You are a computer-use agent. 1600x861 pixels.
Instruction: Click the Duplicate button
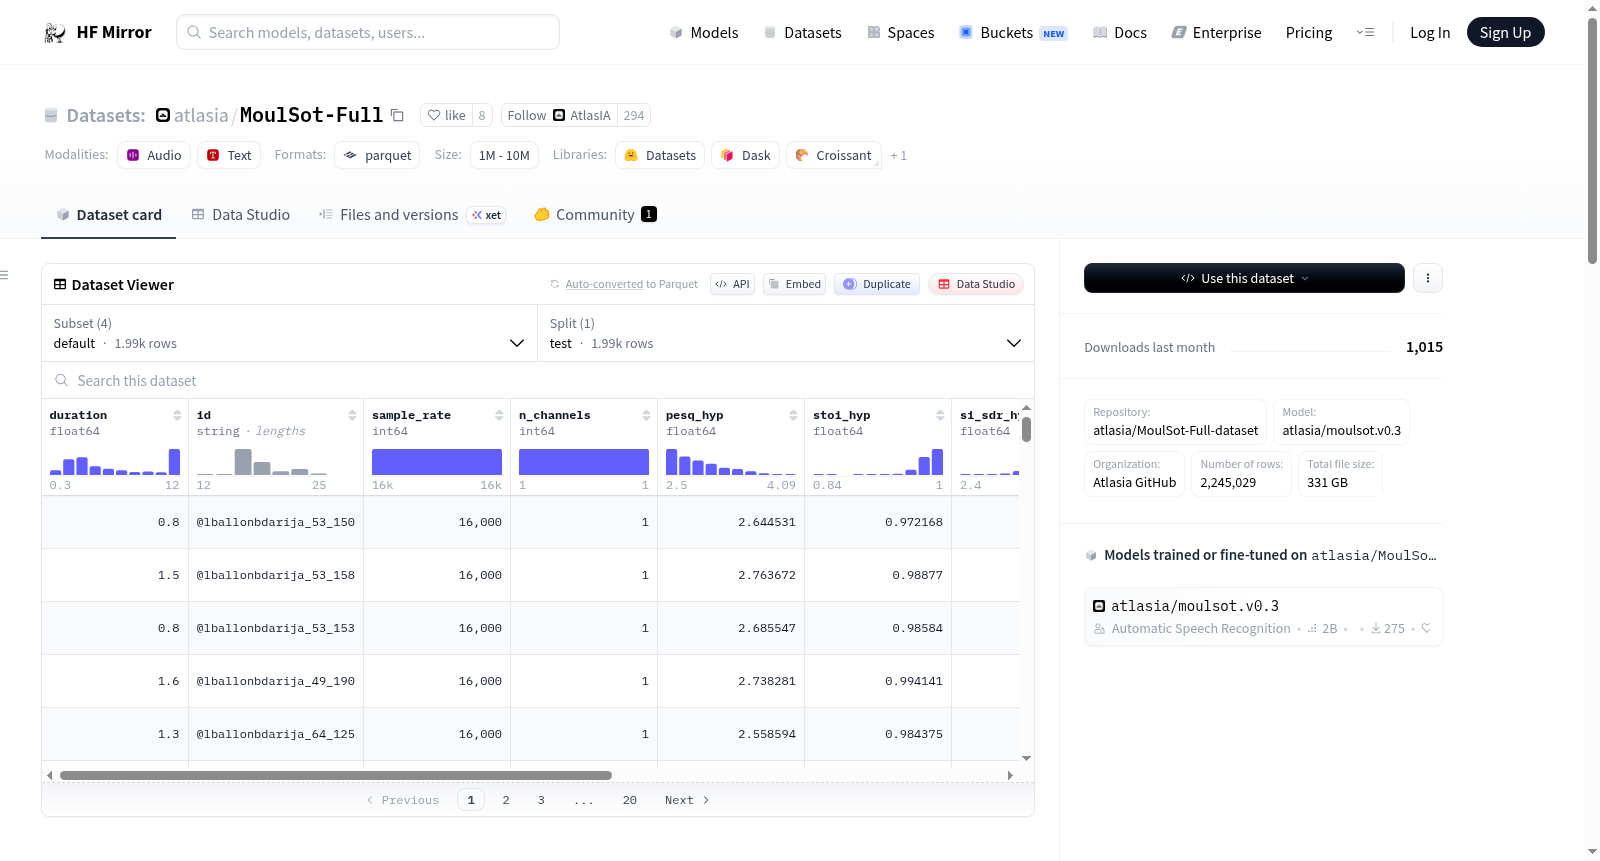click(877, 284)
